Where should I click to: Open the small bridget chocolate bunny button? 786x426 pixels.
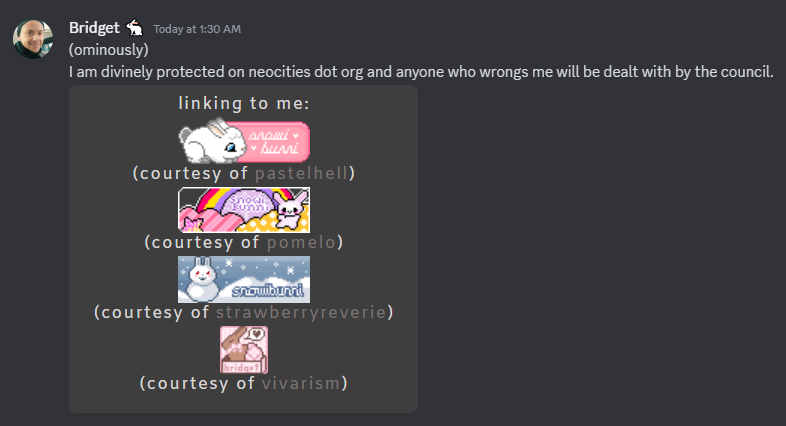(244, 350)
